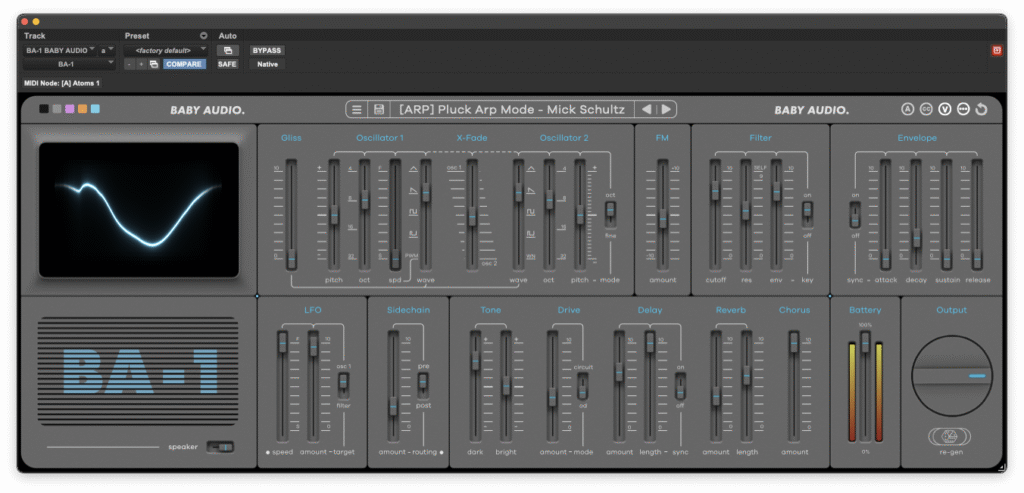1024x493 pixels.
Task: Click the plus next preset button
Action: (x=141, y=64)
